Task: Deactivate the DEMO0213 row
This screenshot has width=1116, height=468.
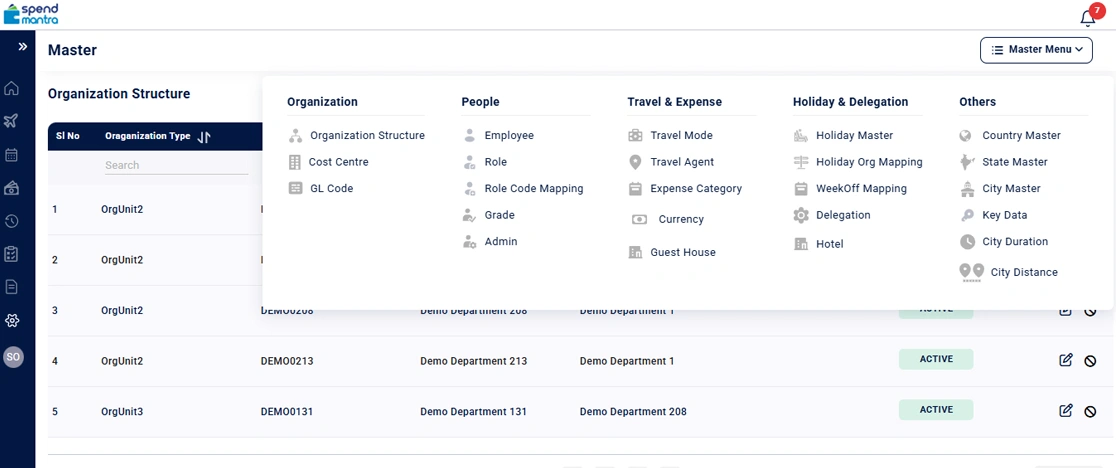Action: pyautogui.click(x=1090, y=361)
